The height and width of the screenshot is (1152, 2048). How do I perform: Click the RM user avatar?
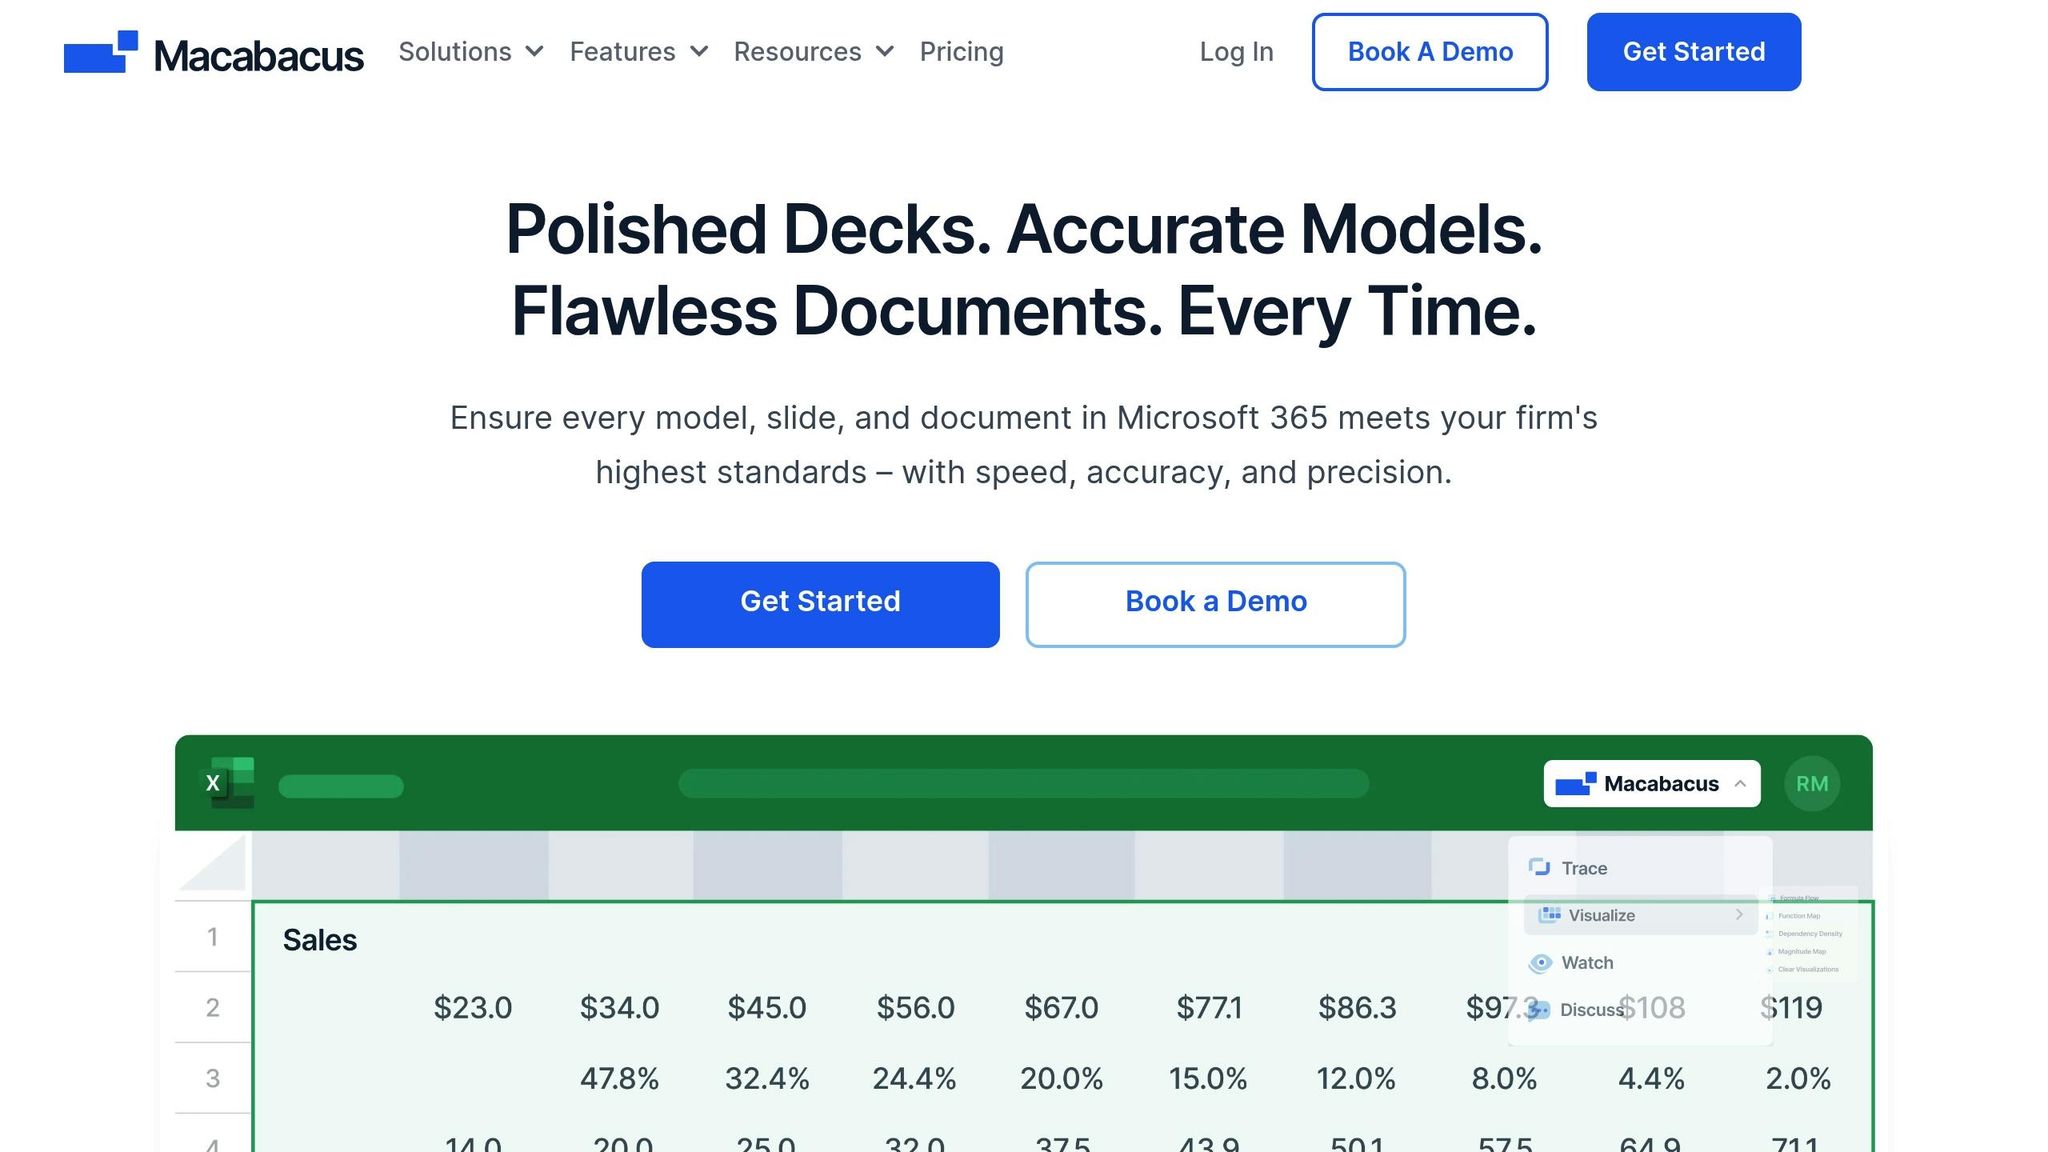[x=1812, y=784]
